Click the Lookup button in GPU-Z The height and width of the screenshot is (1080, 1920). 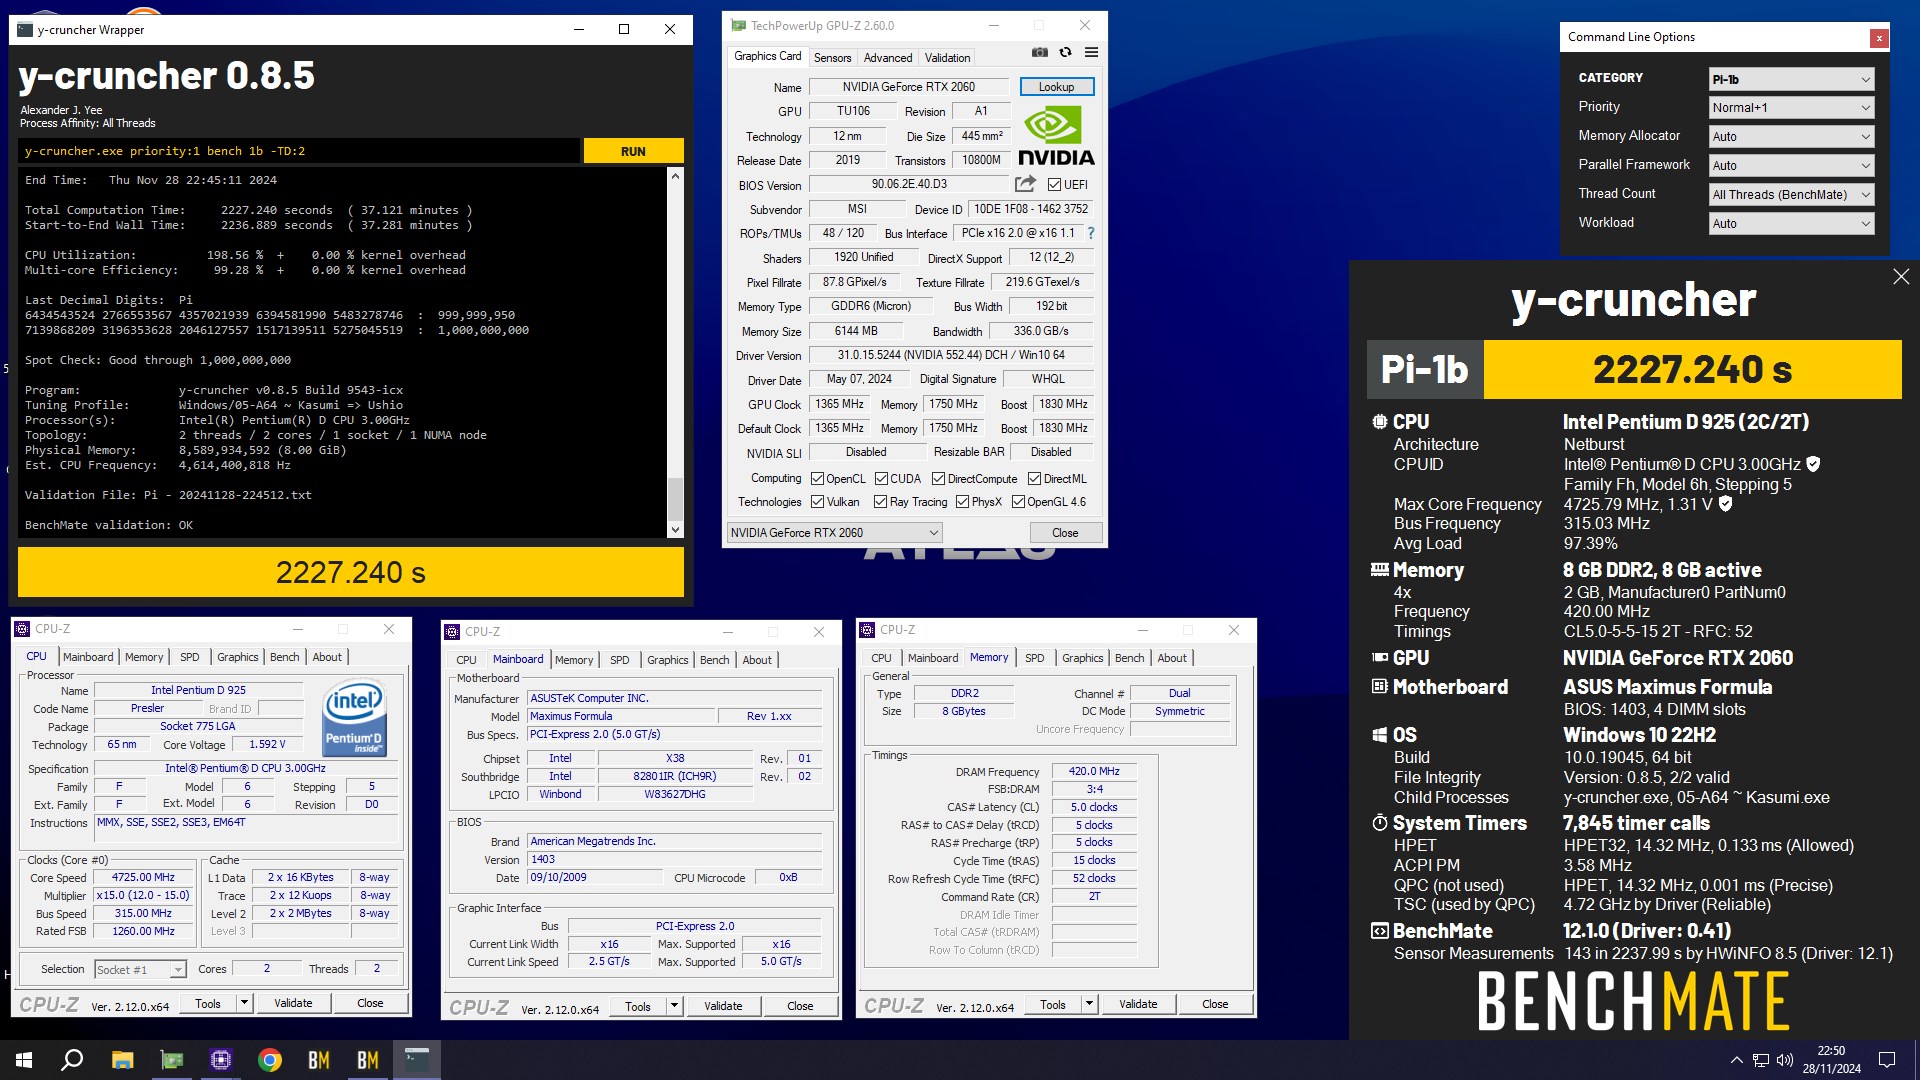[1056, 87]
